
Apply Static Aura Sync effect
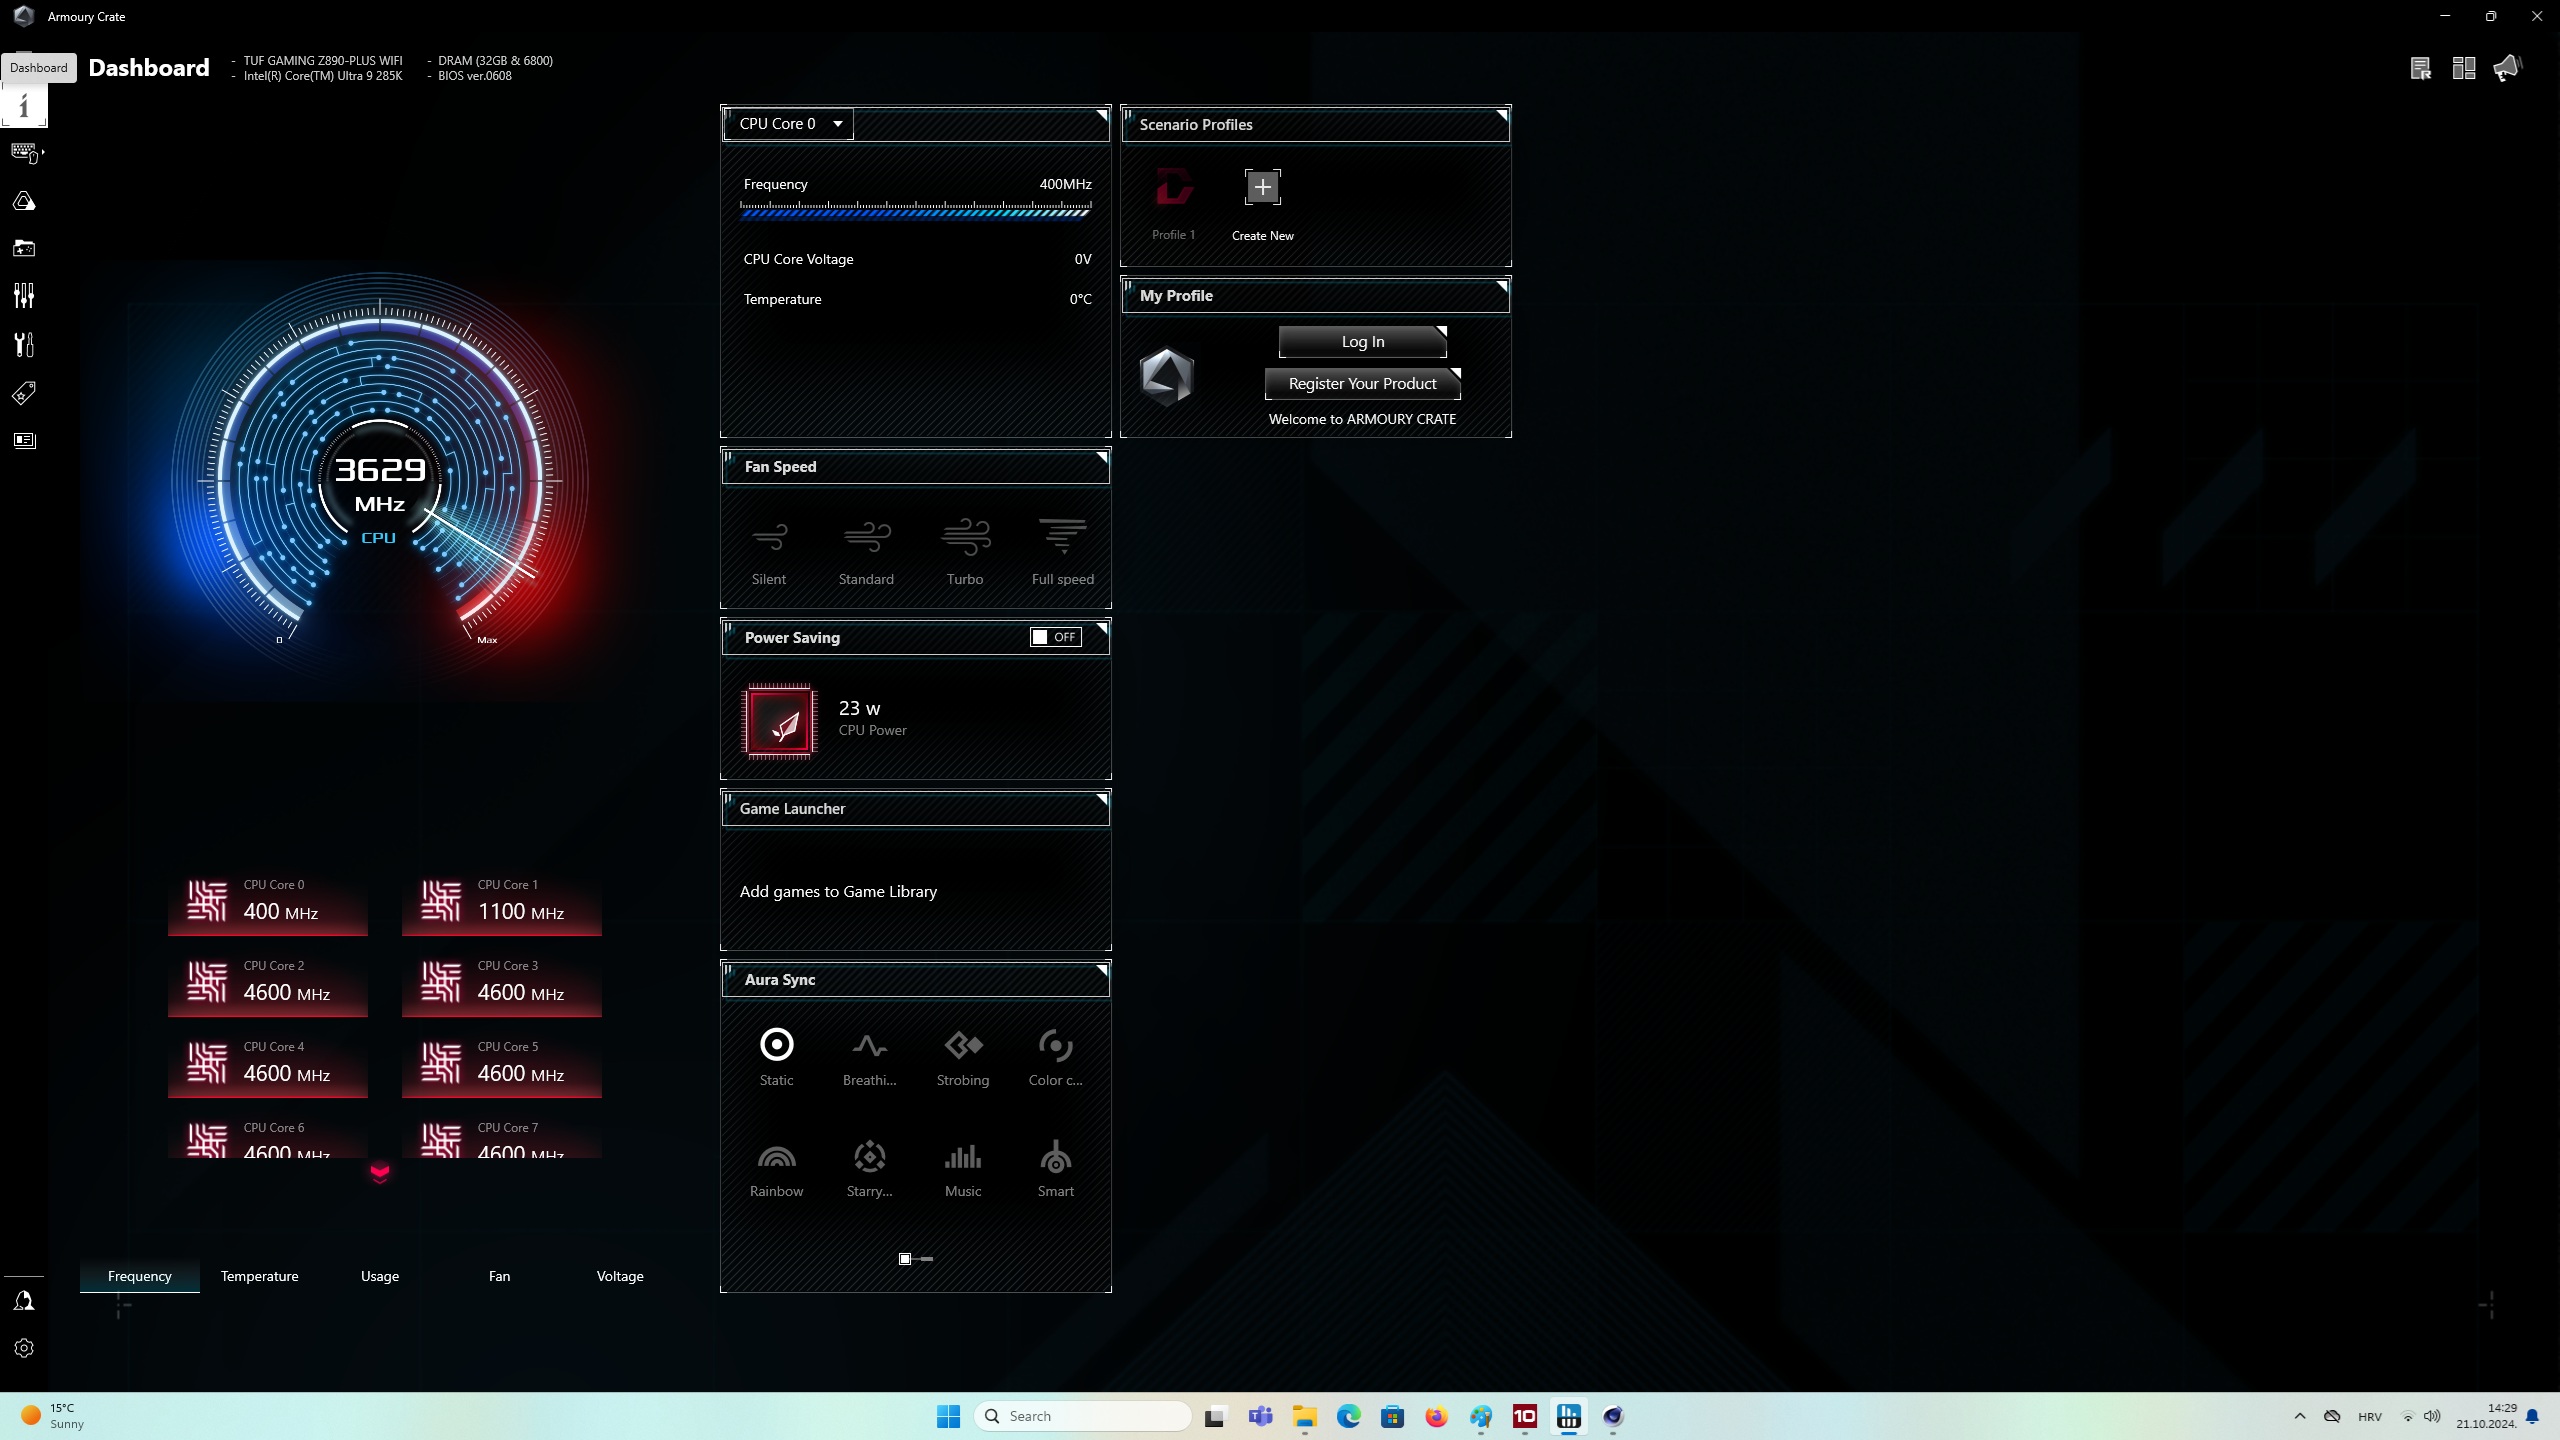coord(777,1057)
